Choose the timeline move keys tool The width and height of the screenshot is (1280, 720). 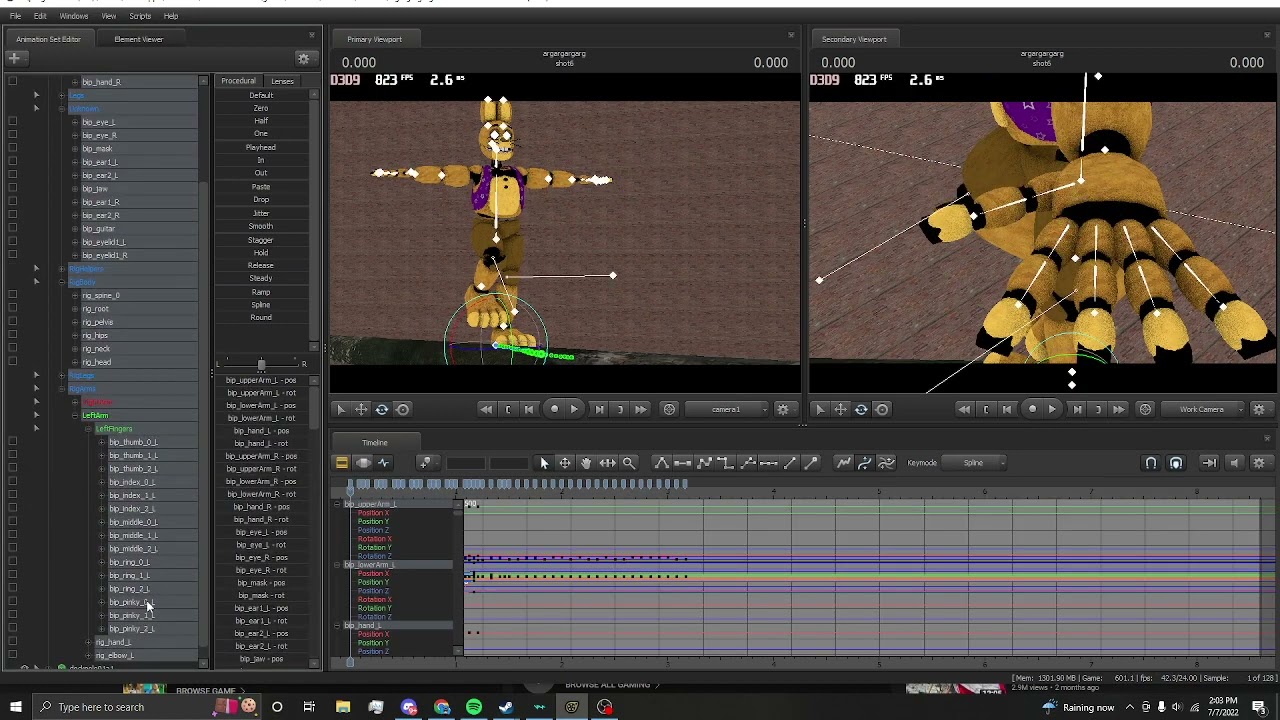coord(565,463)
